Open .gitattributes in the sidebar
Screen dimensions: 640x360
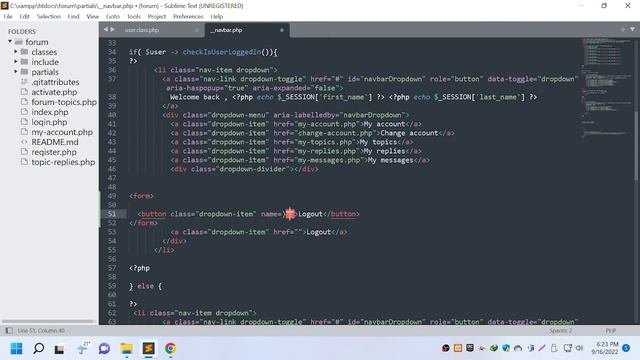[55, 82]
